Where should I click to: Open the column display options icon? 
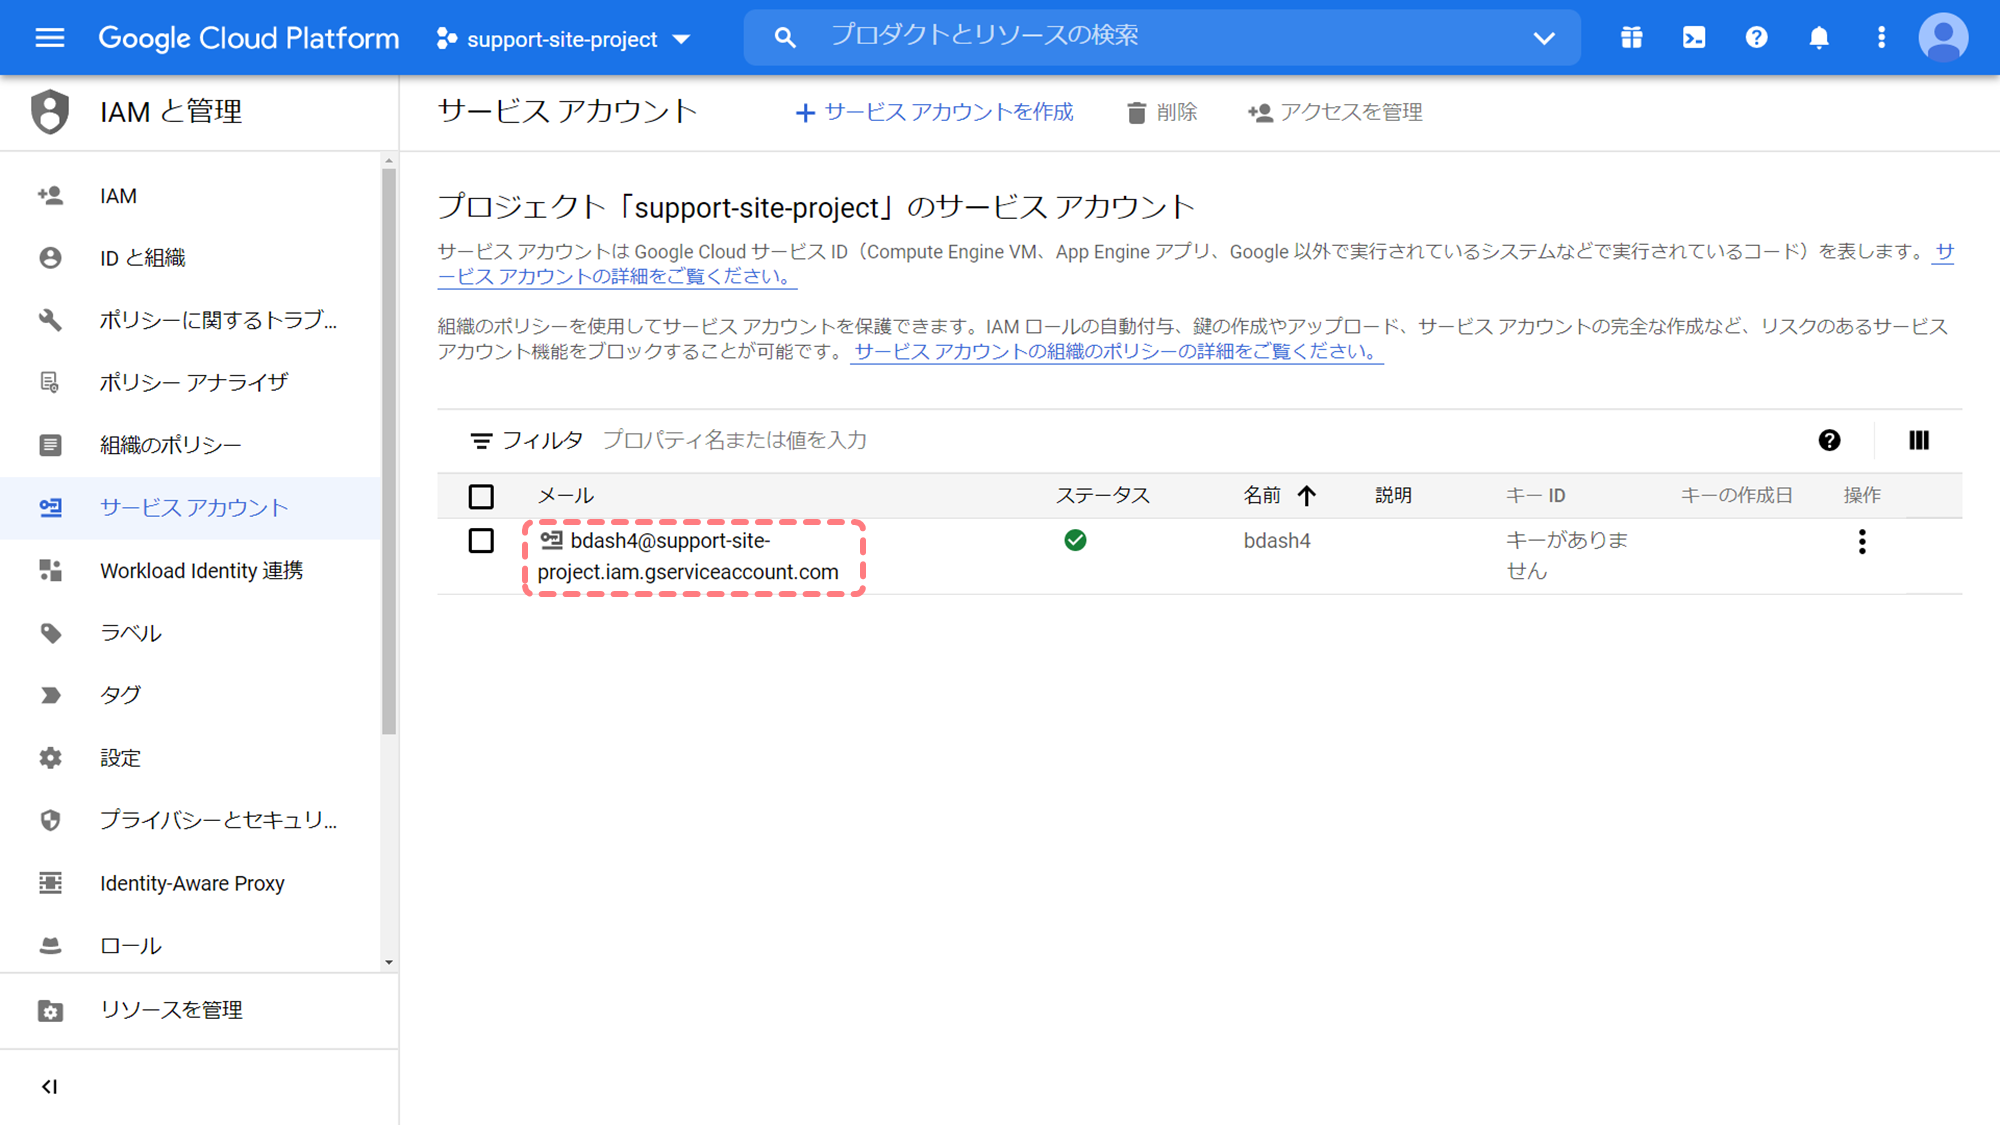tap(1918, 440)
